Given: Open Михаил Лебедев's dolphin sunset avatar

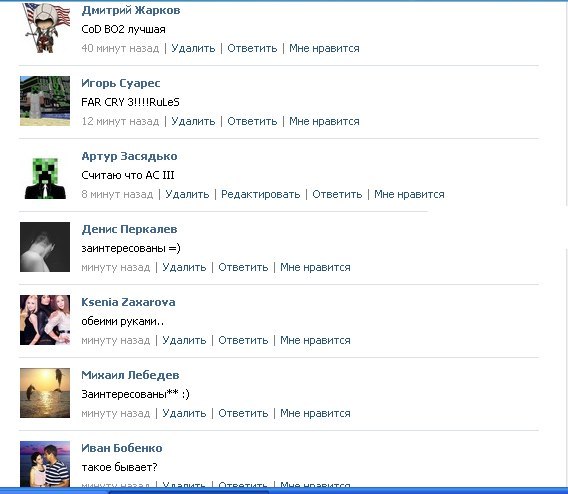Looking at the screenshot, I should [45, 393].
